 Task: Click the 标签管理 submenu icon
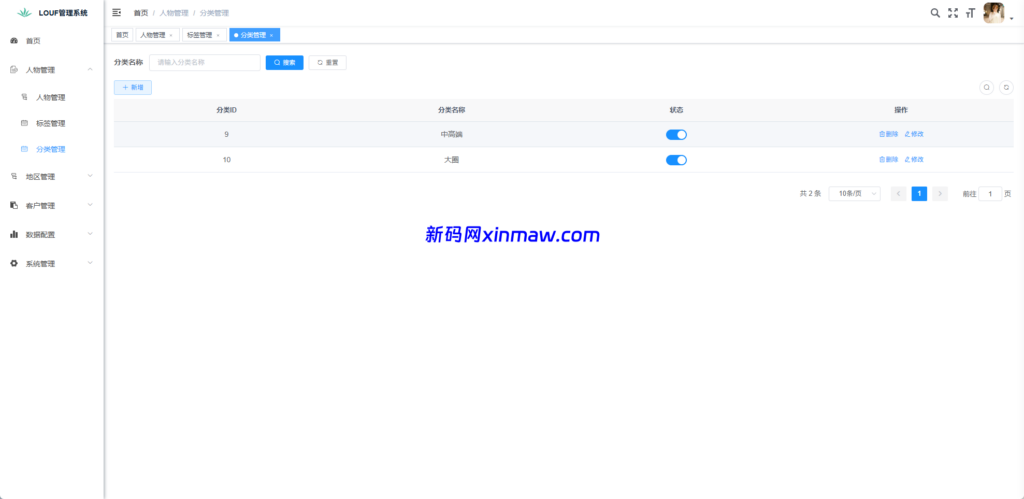click(24, 123)
